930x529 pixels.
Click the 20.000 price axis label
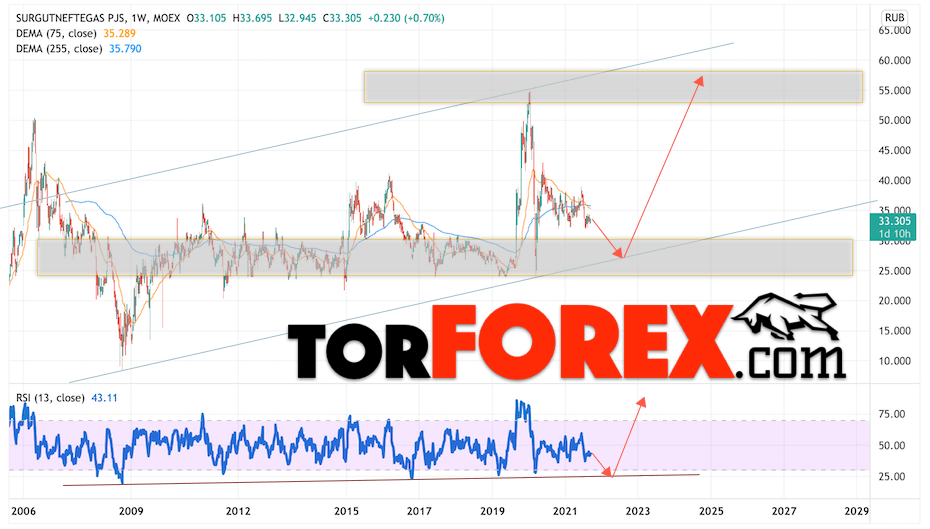click(x=894, y=301)
